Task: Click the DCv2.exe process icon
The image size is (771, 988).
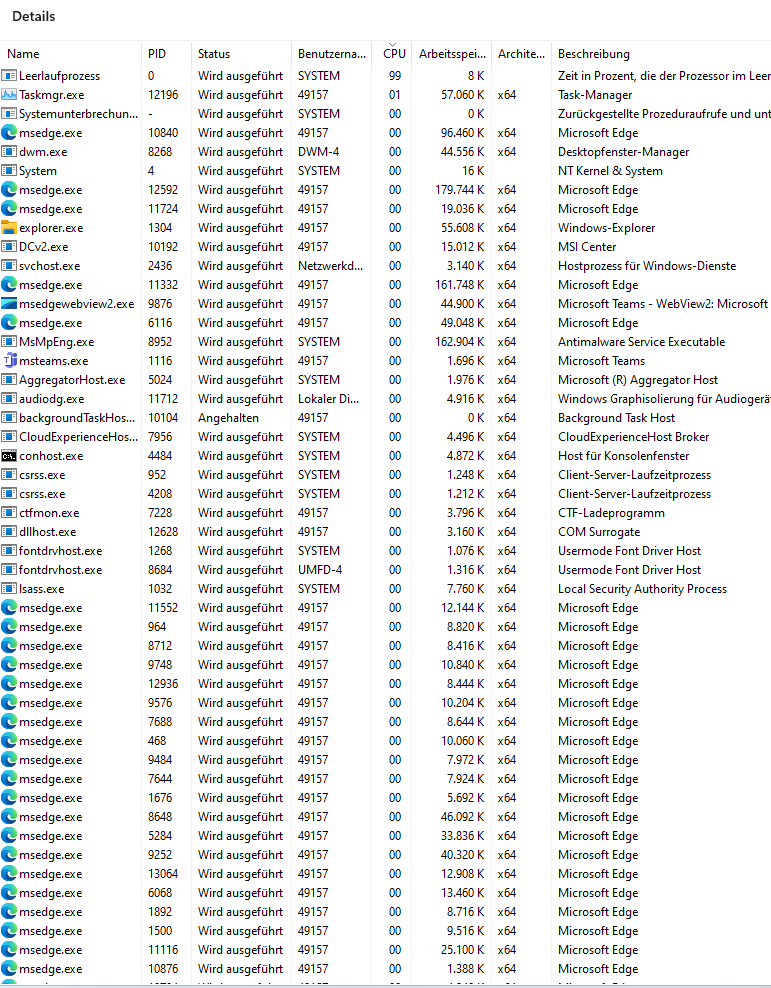Action: point(9,246)
